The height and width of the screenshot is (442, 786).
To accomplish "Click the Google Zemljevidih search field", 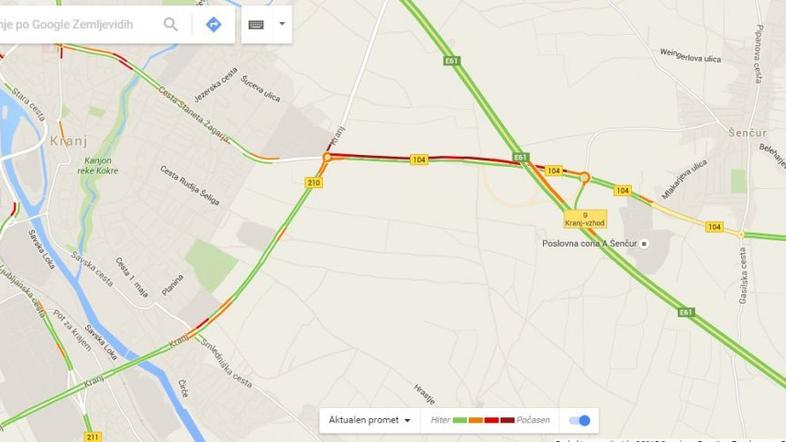I will 80,24.
